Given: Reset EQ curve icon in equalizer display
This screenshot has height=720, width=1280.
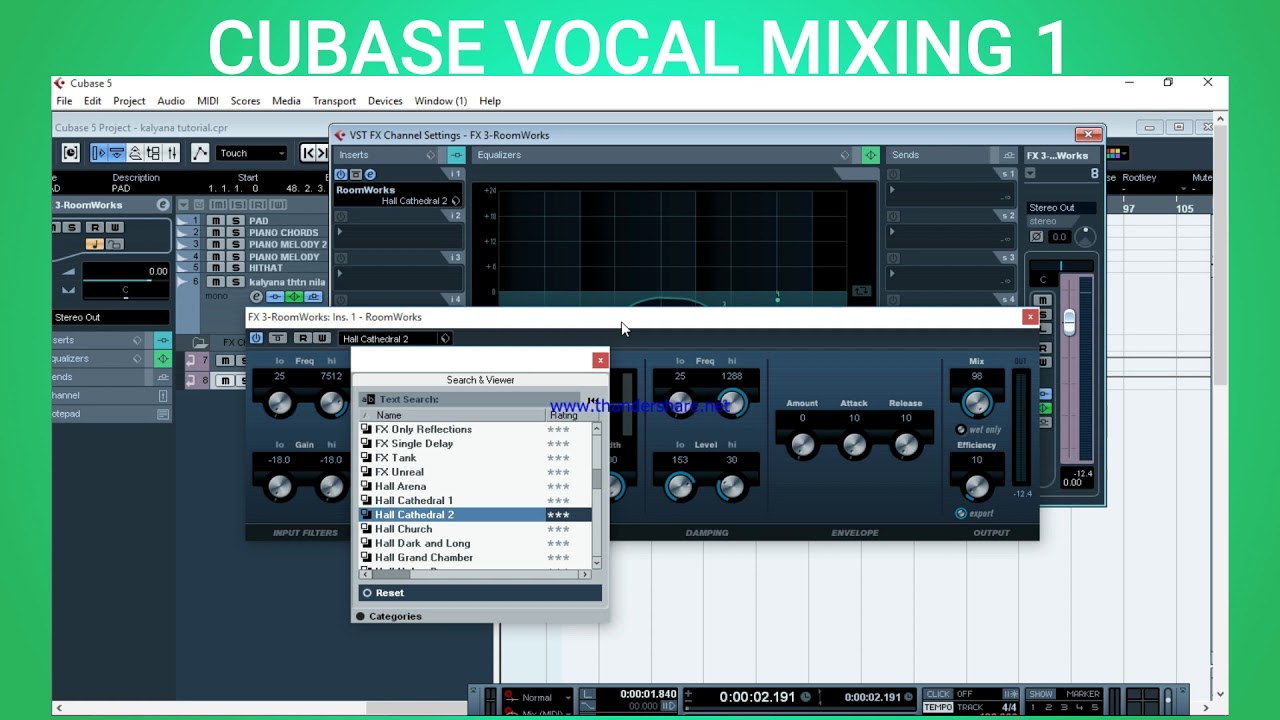Looking at the screenshot, I should [x=861, y=291].
